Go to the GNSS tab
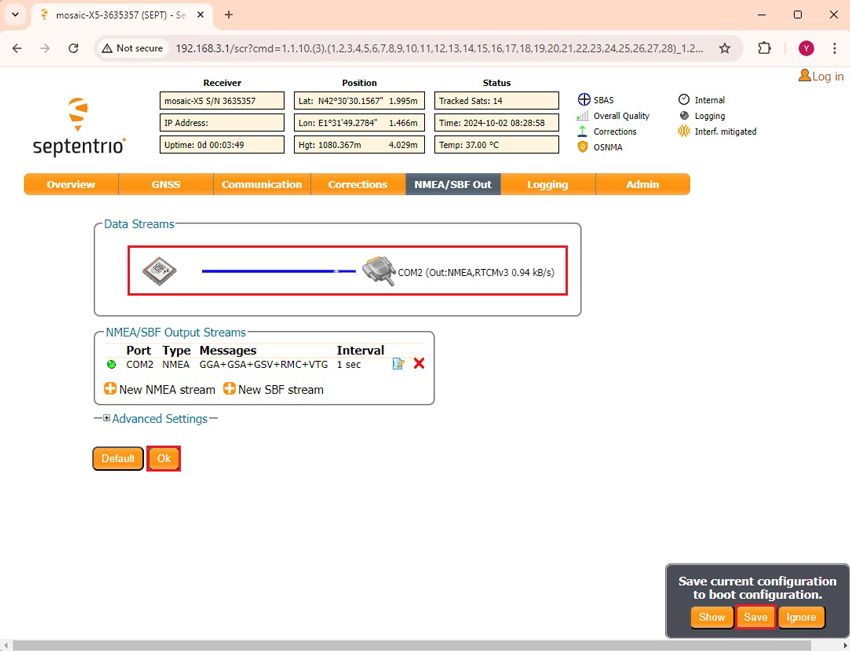 click(165, 184)
